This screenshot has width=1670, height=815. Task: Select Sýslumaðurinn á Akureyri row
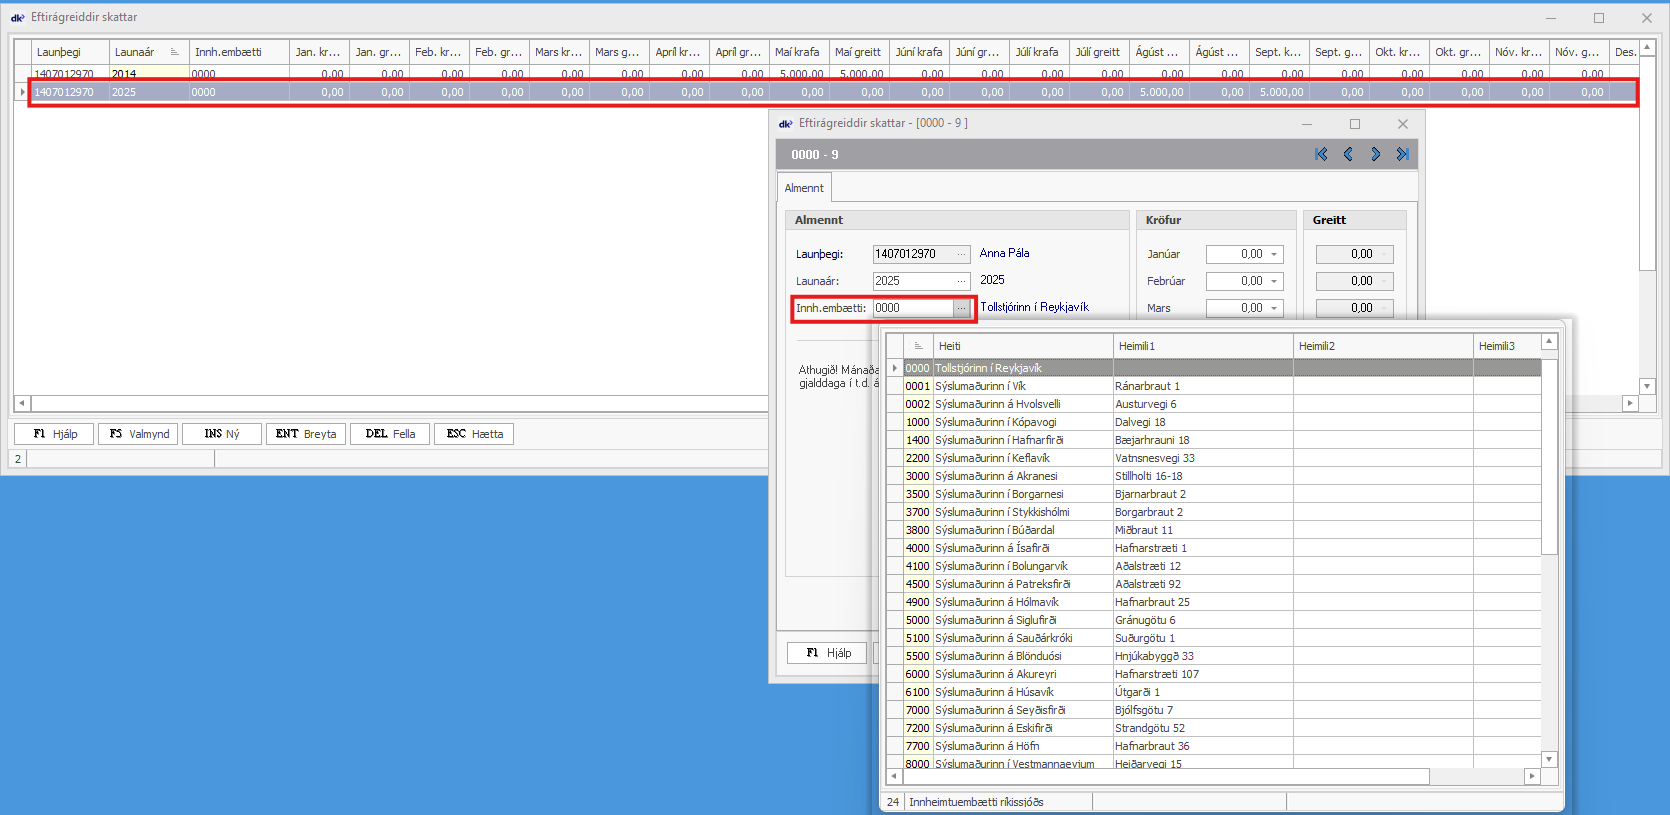[995, 674]
